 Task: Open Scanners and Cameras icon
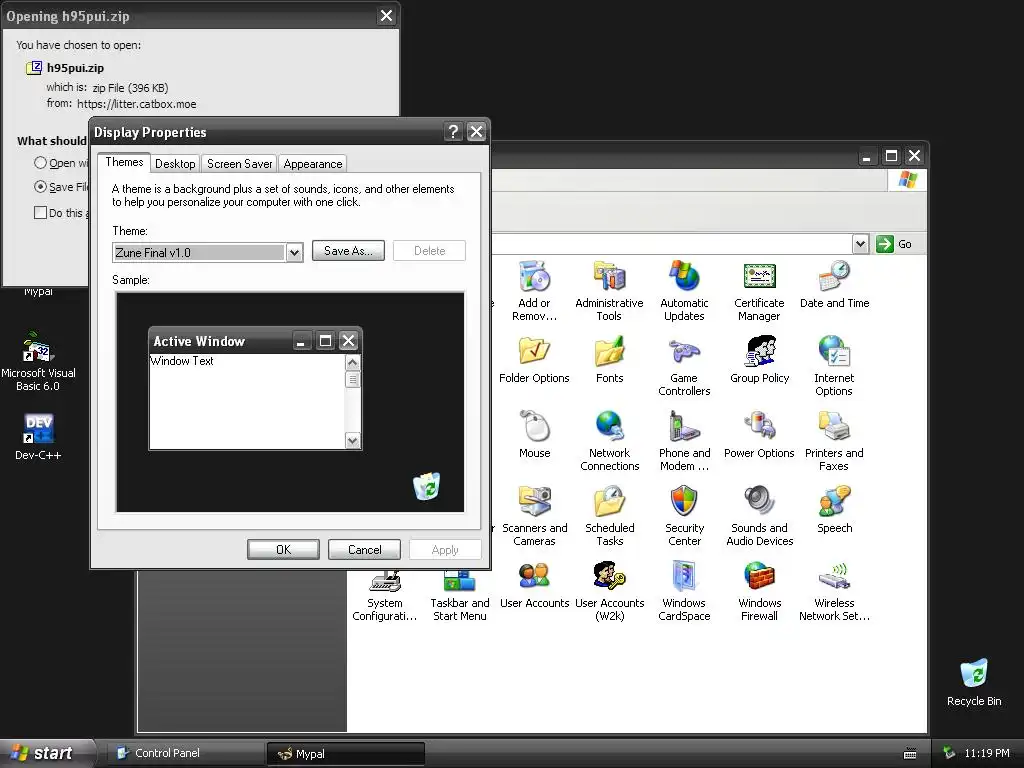534,502
